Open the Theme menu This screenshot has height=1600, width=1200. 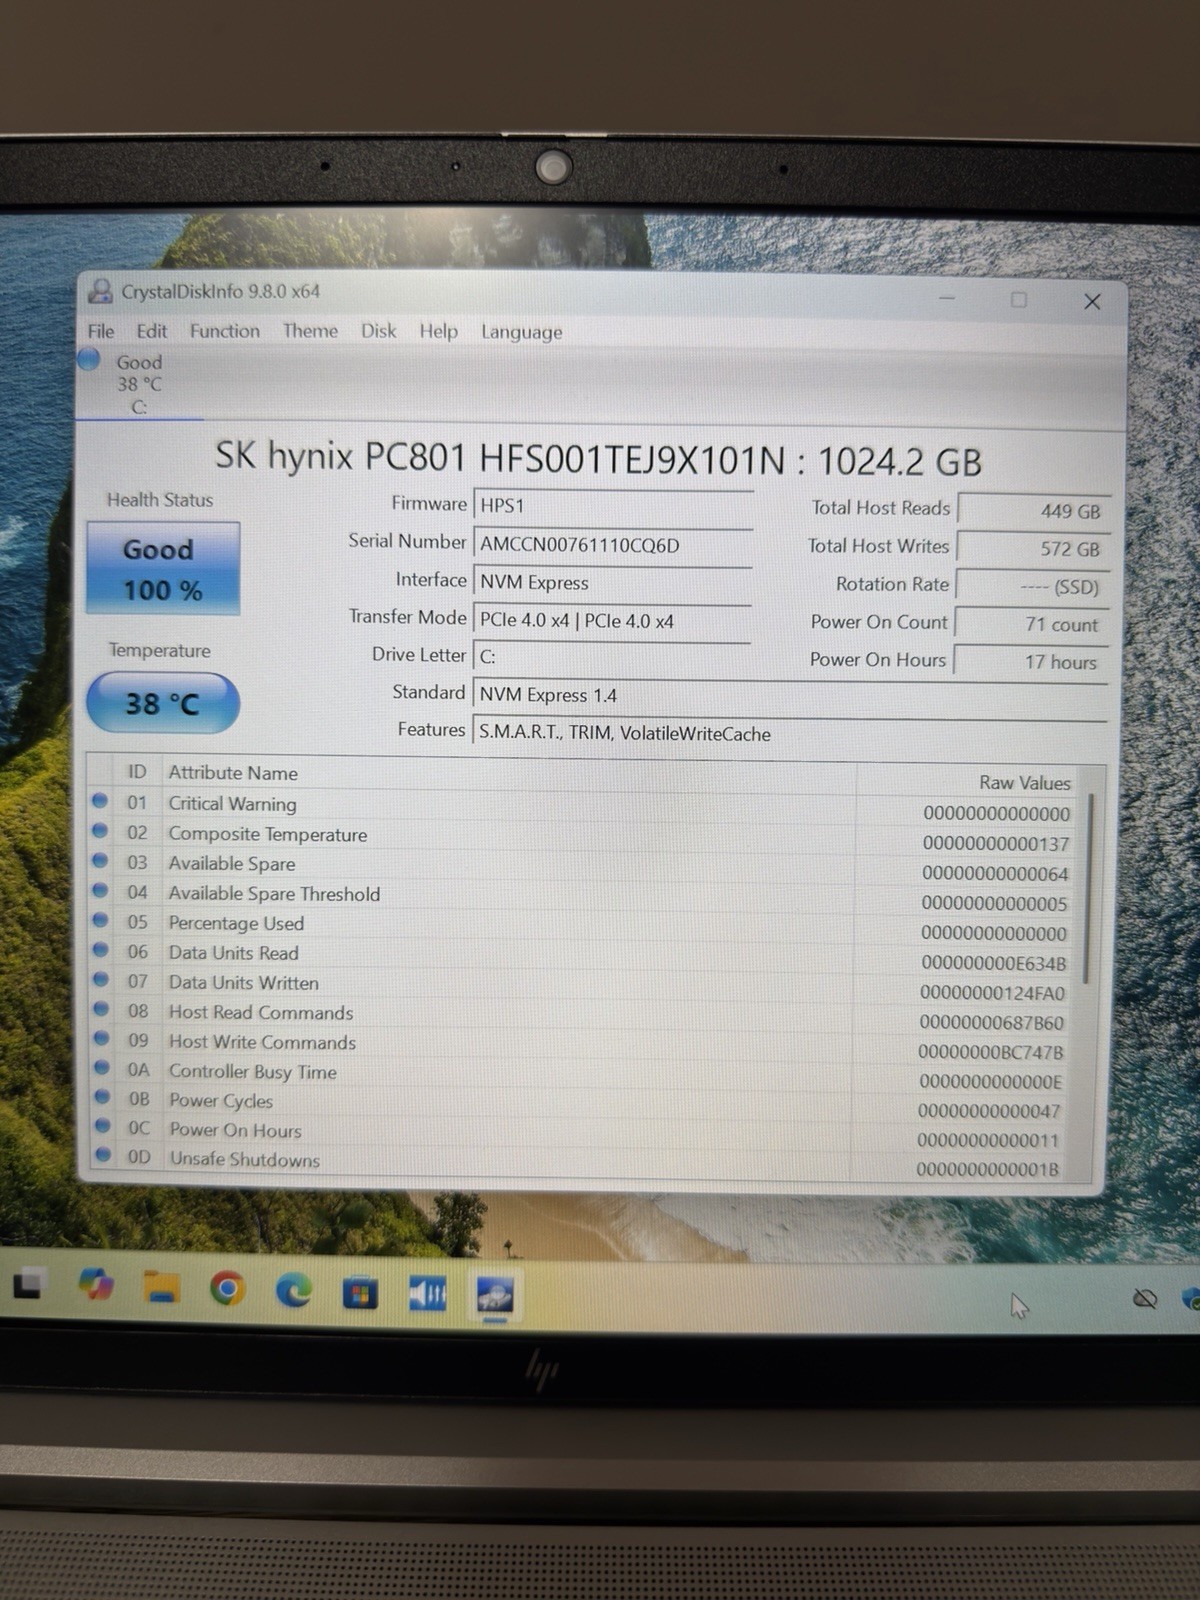tap(310, 331)
